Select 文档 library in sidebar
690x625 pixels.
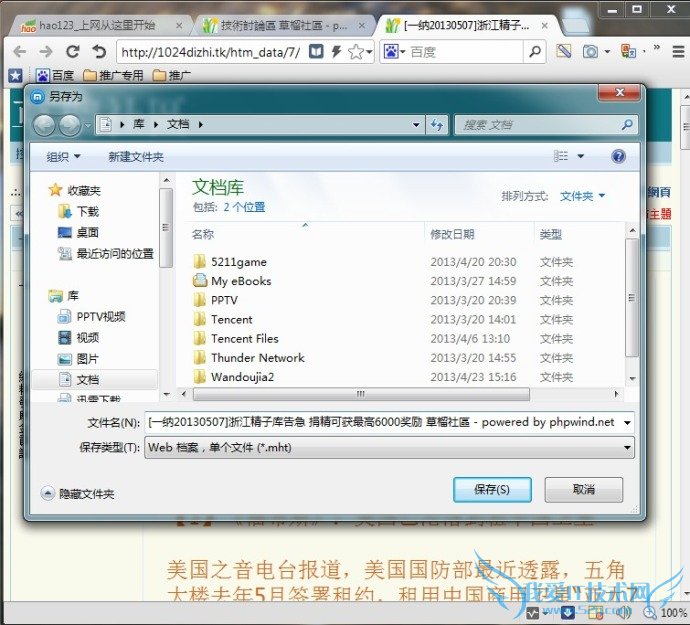94,379
